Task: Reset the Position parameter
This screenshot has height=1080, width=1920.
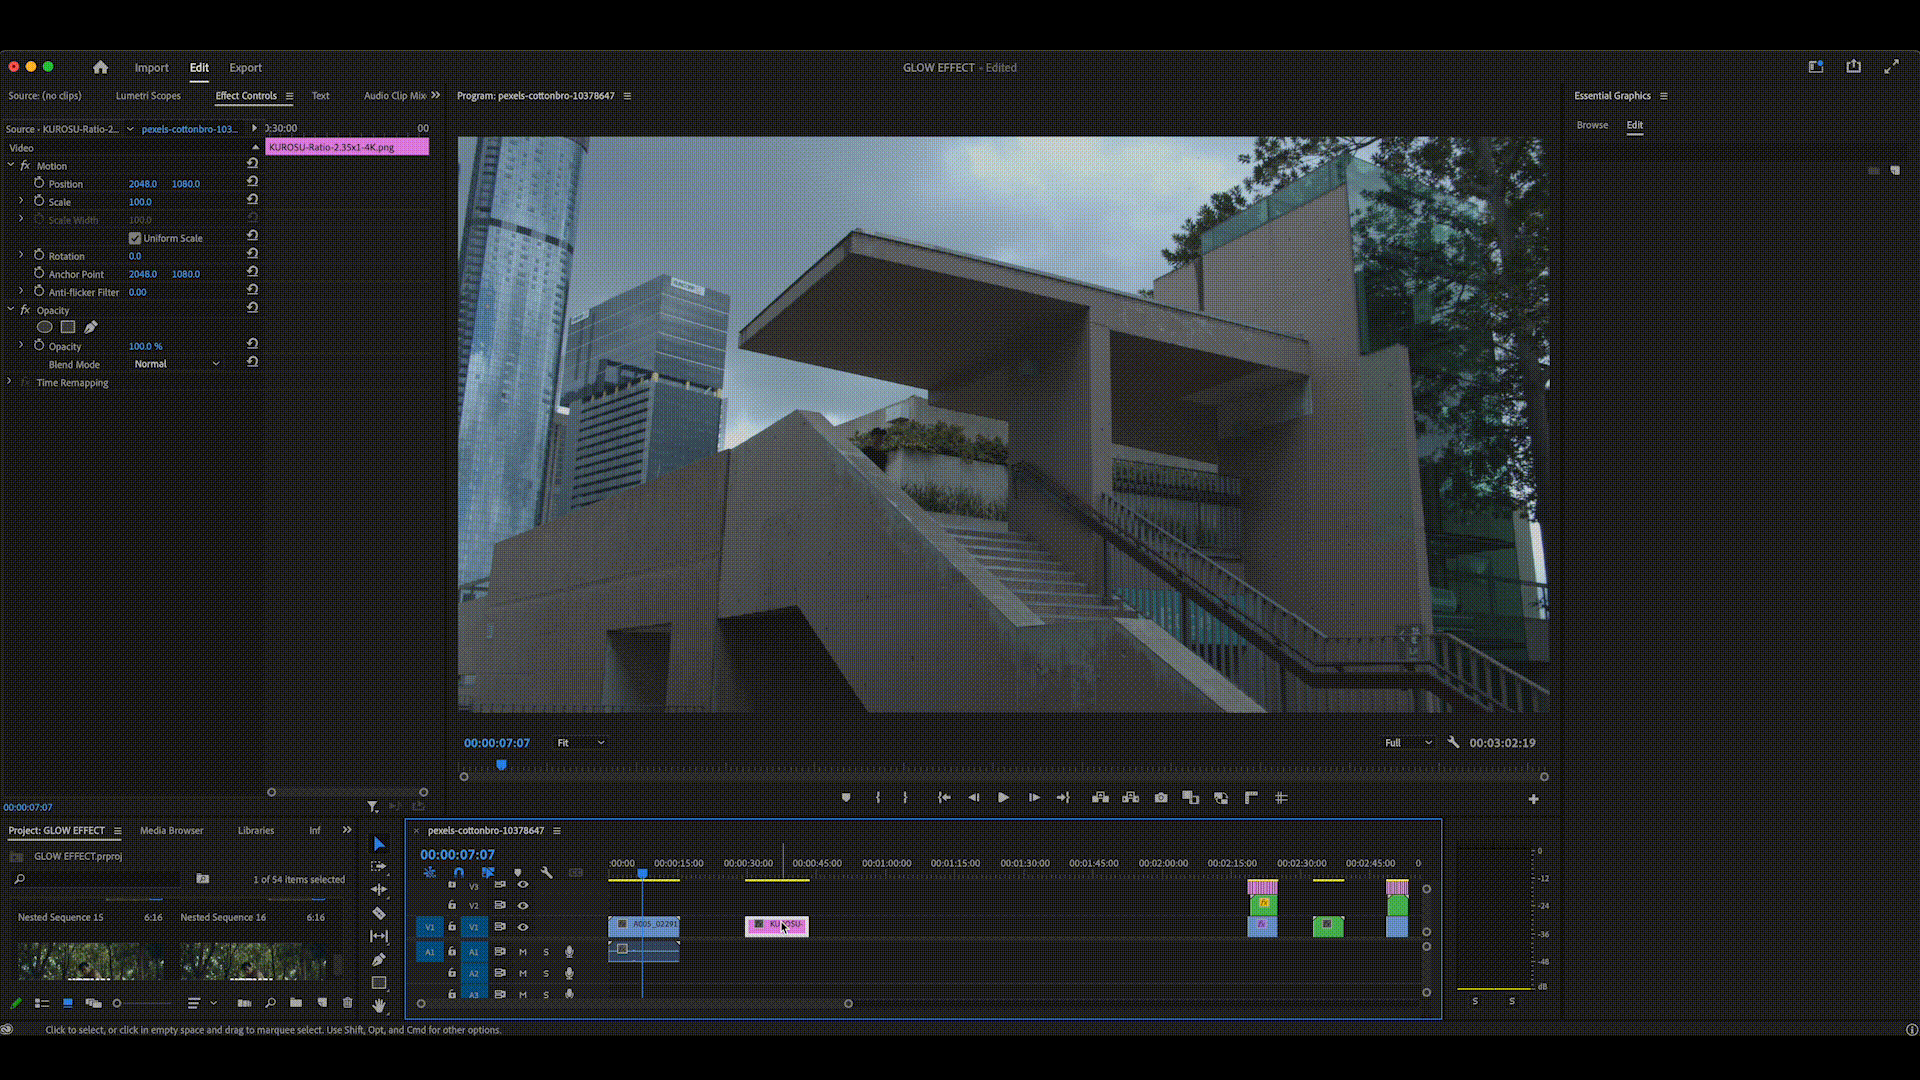Action: click(252, 182)
